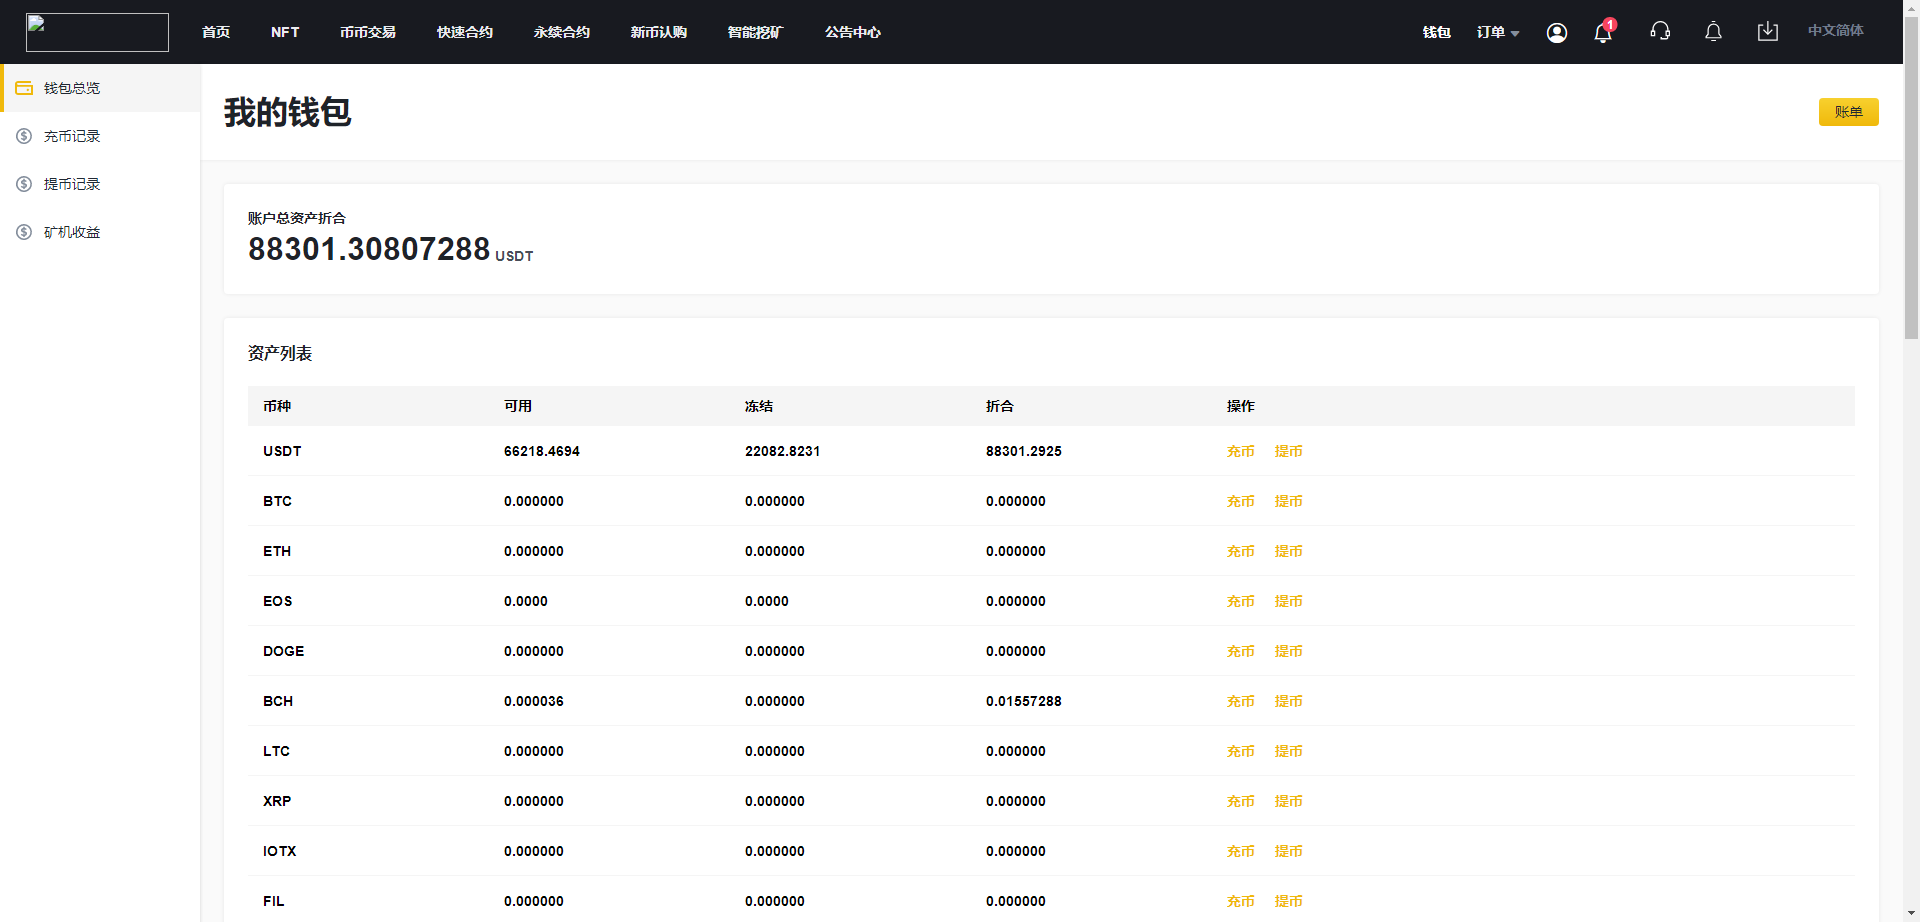Open 充币记录 in the sidebar
The image size is (1920, 922).
click(72, 136)
